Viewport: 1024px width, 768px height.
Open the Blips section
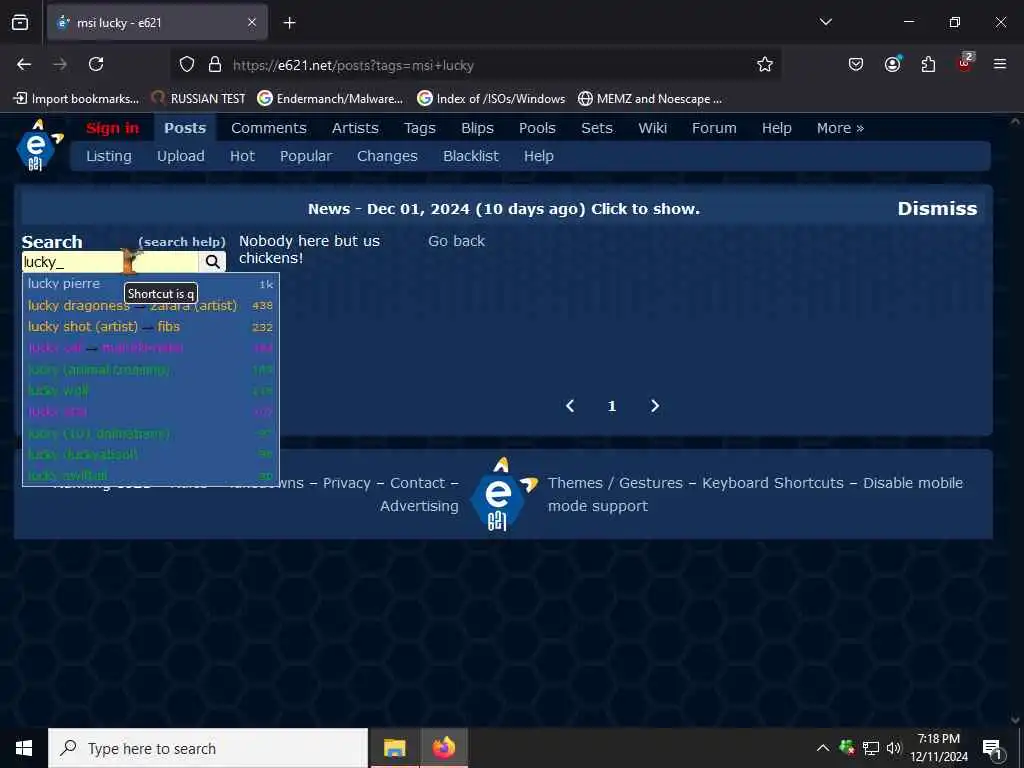477,128
